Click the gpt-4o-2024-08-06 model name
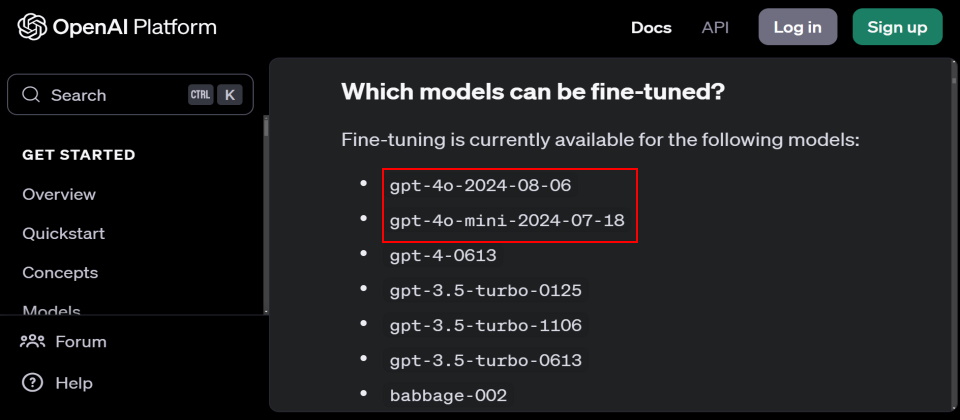The width and height of the screenshot is (960, 420). click(x=480, y=186)
